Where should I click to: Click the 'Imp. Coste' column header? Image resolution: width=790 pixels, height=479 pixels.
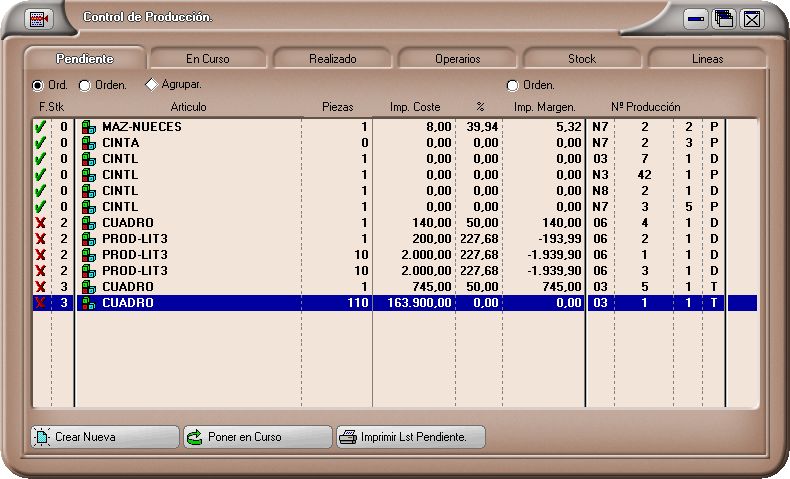tap(414, 107)
